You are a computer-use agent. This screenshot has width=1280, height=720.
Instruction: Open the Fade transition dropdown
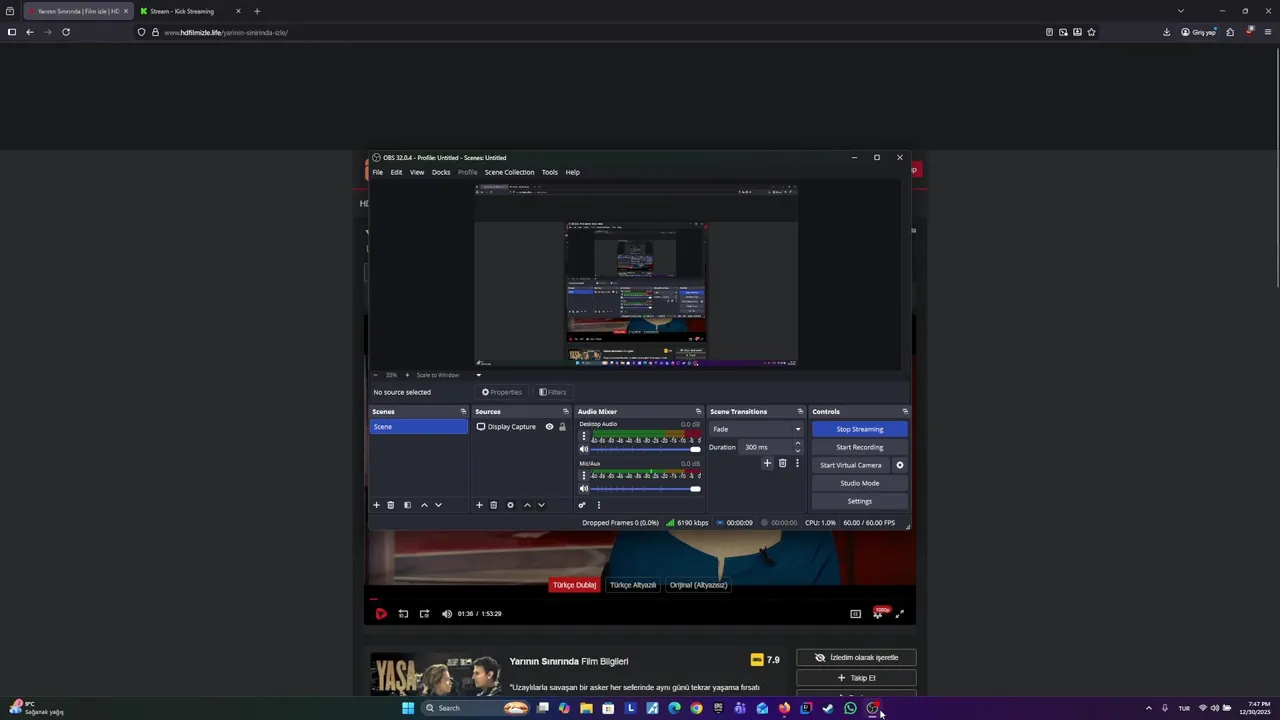tap(756, 429)
